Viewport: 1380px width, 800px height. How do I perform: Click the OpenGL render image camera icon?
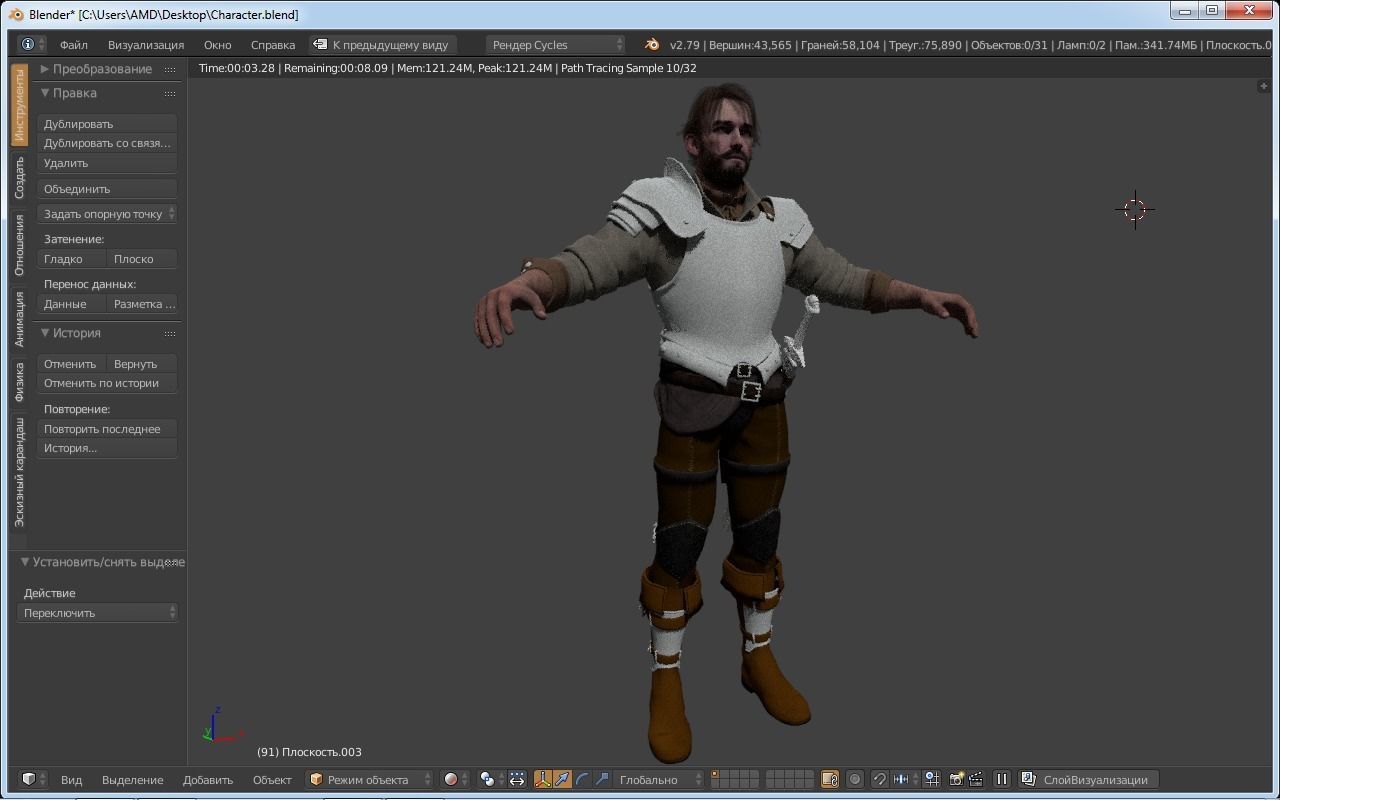[956, 780]
